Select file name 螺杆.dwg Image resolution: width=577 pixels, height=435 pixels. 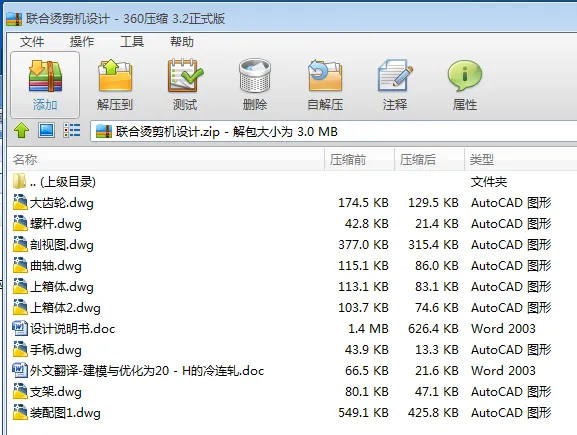tap(56, 224)
